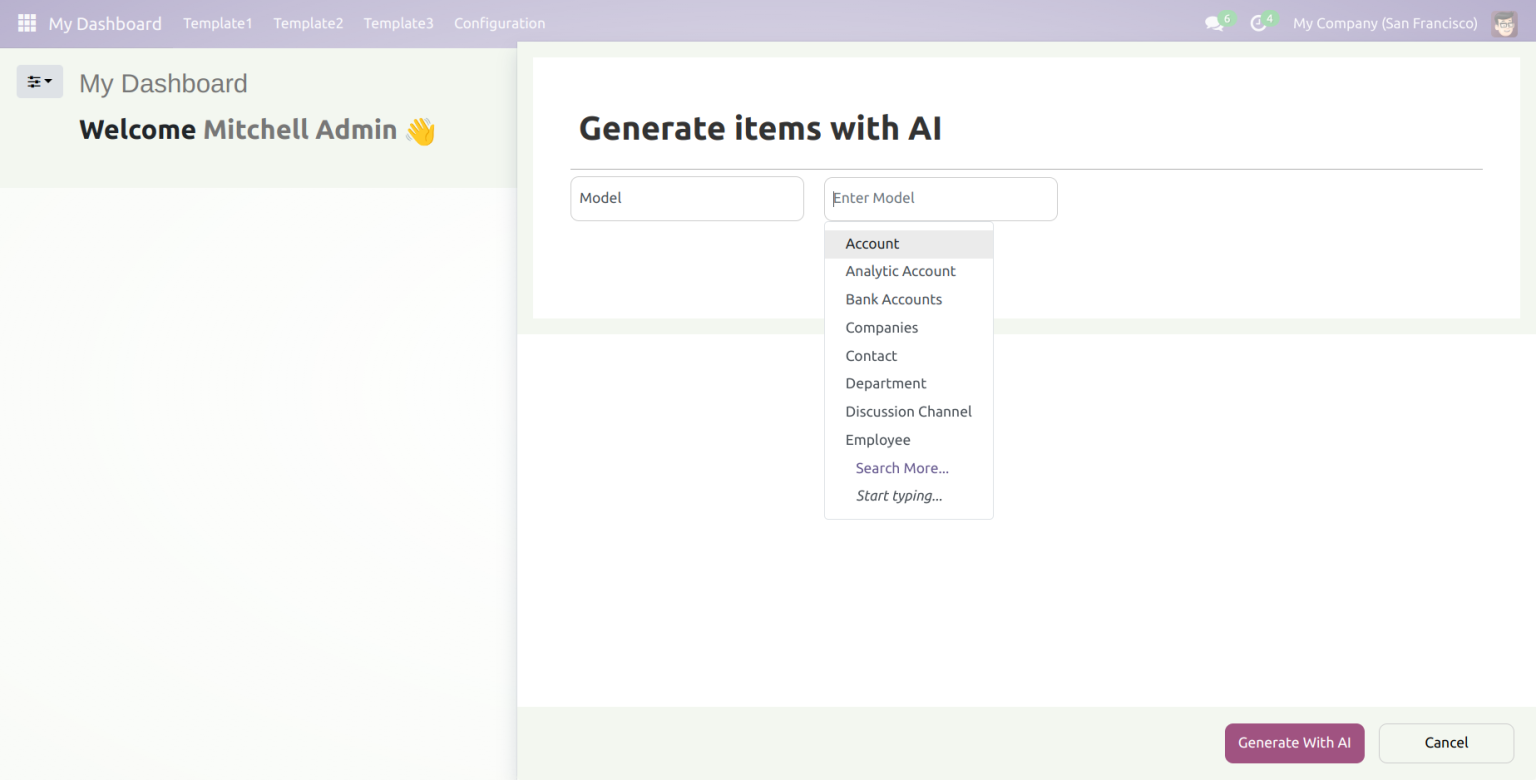Open the discuss messages chat icon

(1214, 23)
